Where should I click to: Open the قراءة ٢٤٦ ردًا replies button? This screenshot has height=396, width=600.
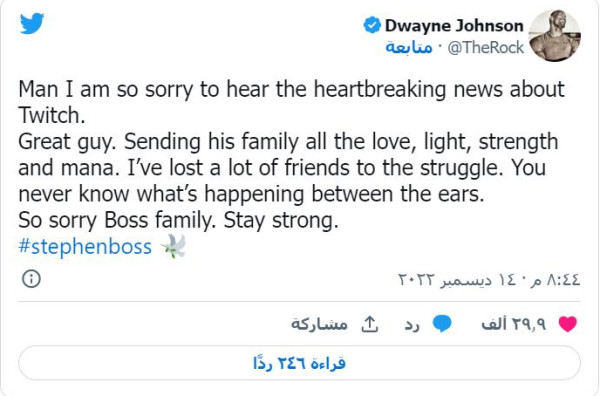tap(299, 363)
